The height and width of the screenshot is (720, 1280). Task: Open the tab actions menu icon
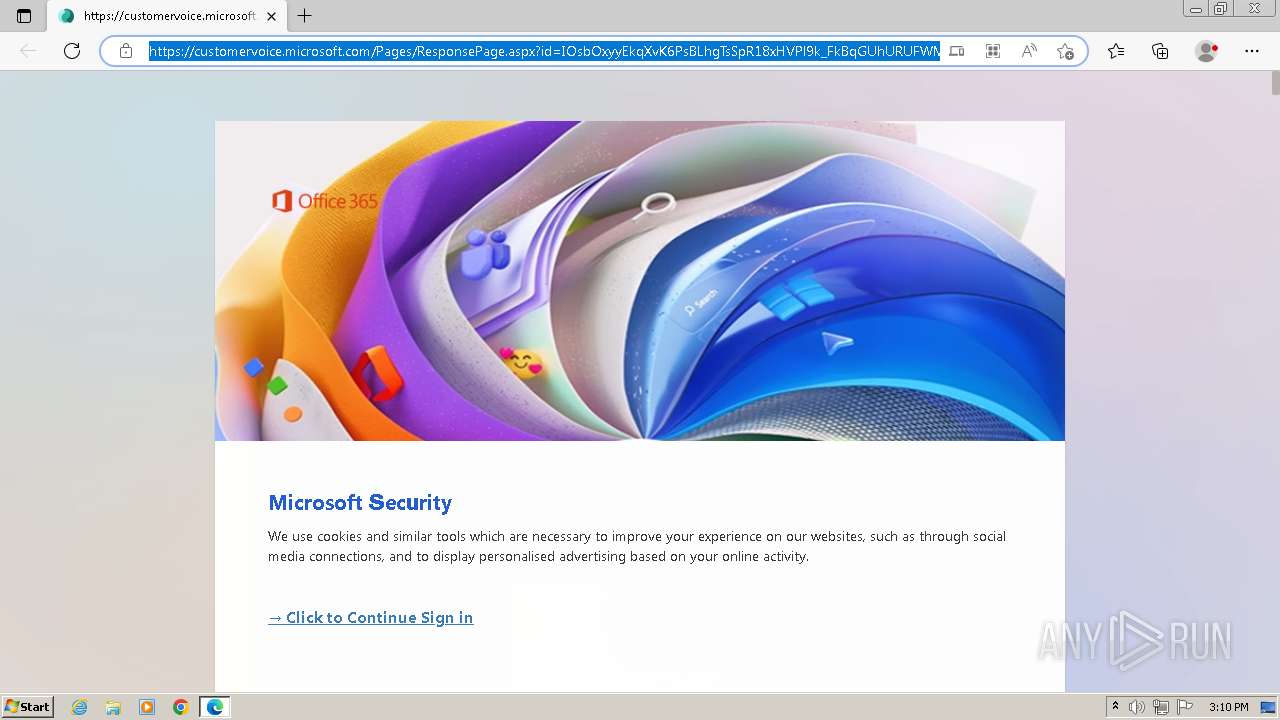click(24, 16)
